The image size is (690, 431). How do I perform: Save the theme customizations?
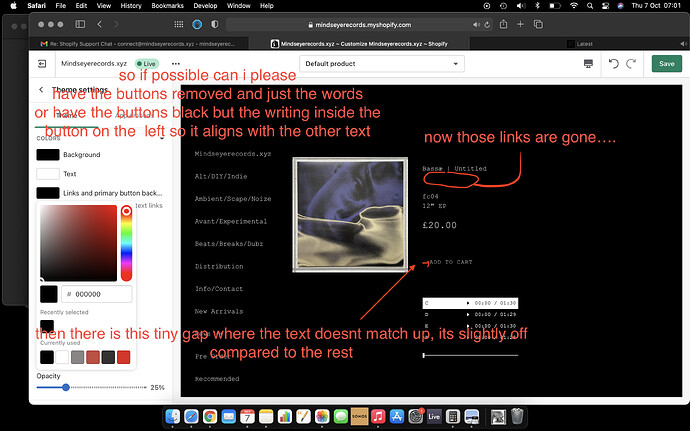click(x=667, y=64)
